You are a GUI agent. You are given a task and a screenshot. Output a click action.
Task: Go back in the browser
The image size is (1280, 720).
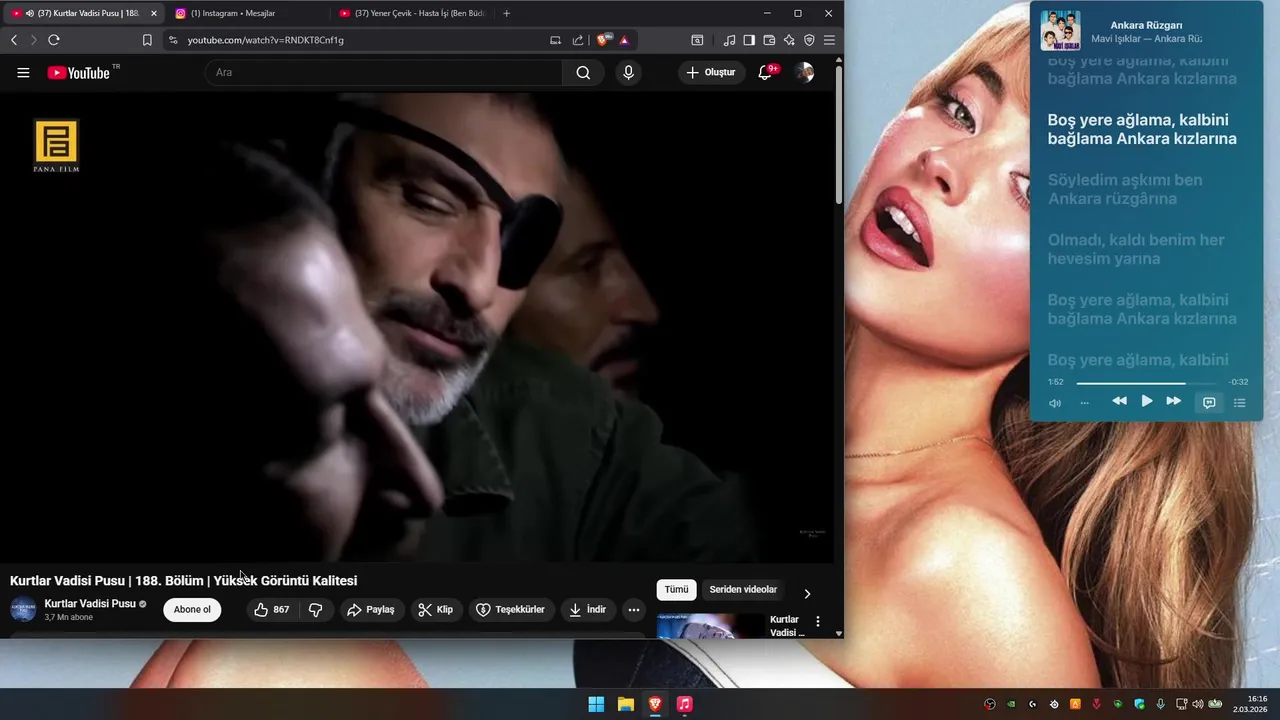(14, 40)
